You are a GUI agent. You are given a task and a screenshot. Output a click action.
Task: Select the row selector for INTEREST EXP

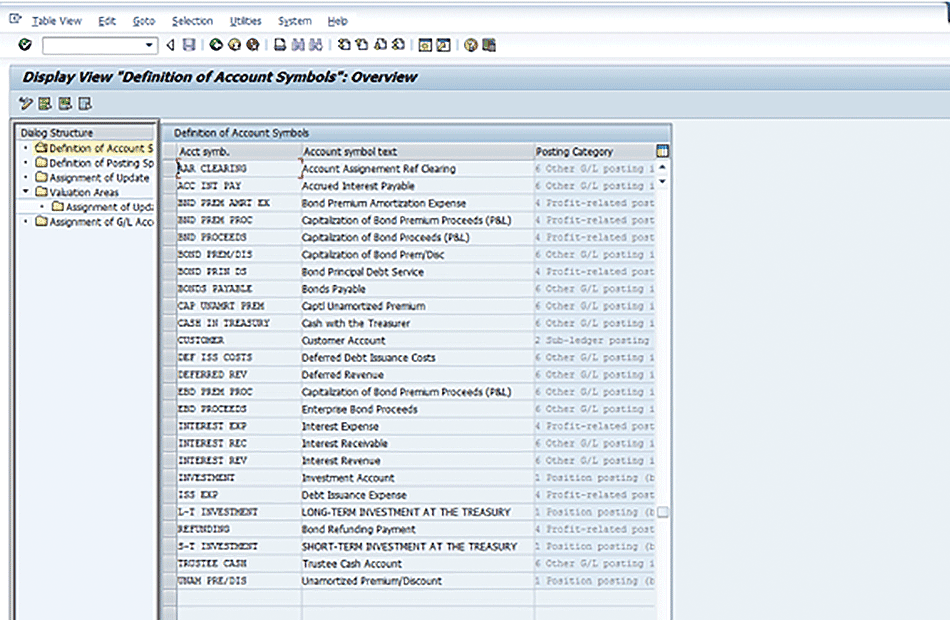[169, 426]
